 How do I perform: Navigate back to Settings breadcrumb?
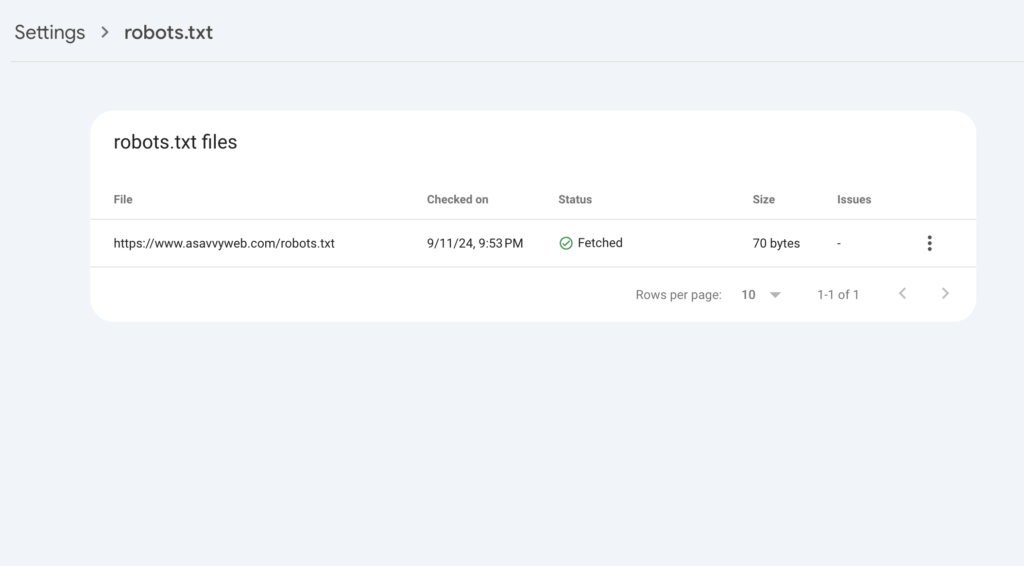tap(50, 33)
